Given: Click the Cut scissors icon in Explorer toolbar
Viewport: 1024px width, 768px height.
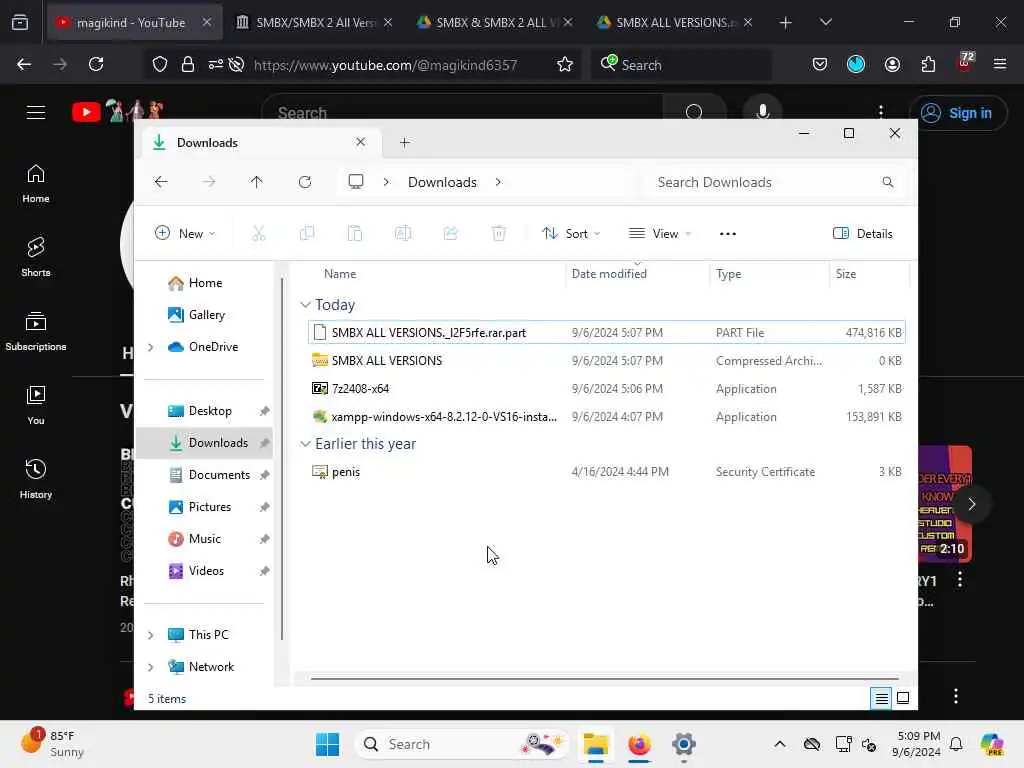Looking at the screenshot, I should click(x=259, y=233).
